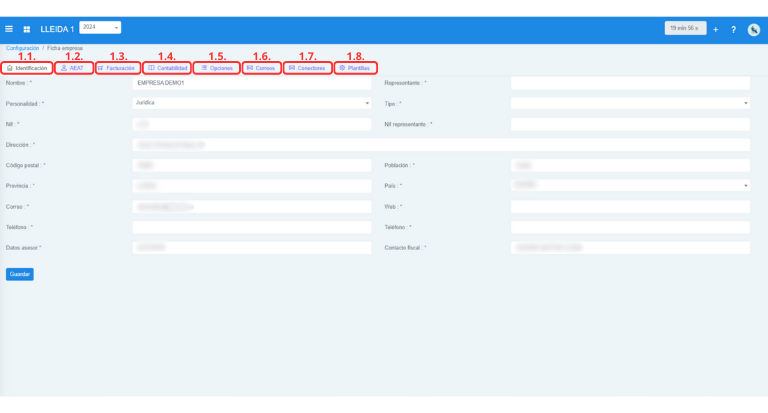Open the País dropdown
Viewport: 768px width, 413px height.
(x=630, y=185)
